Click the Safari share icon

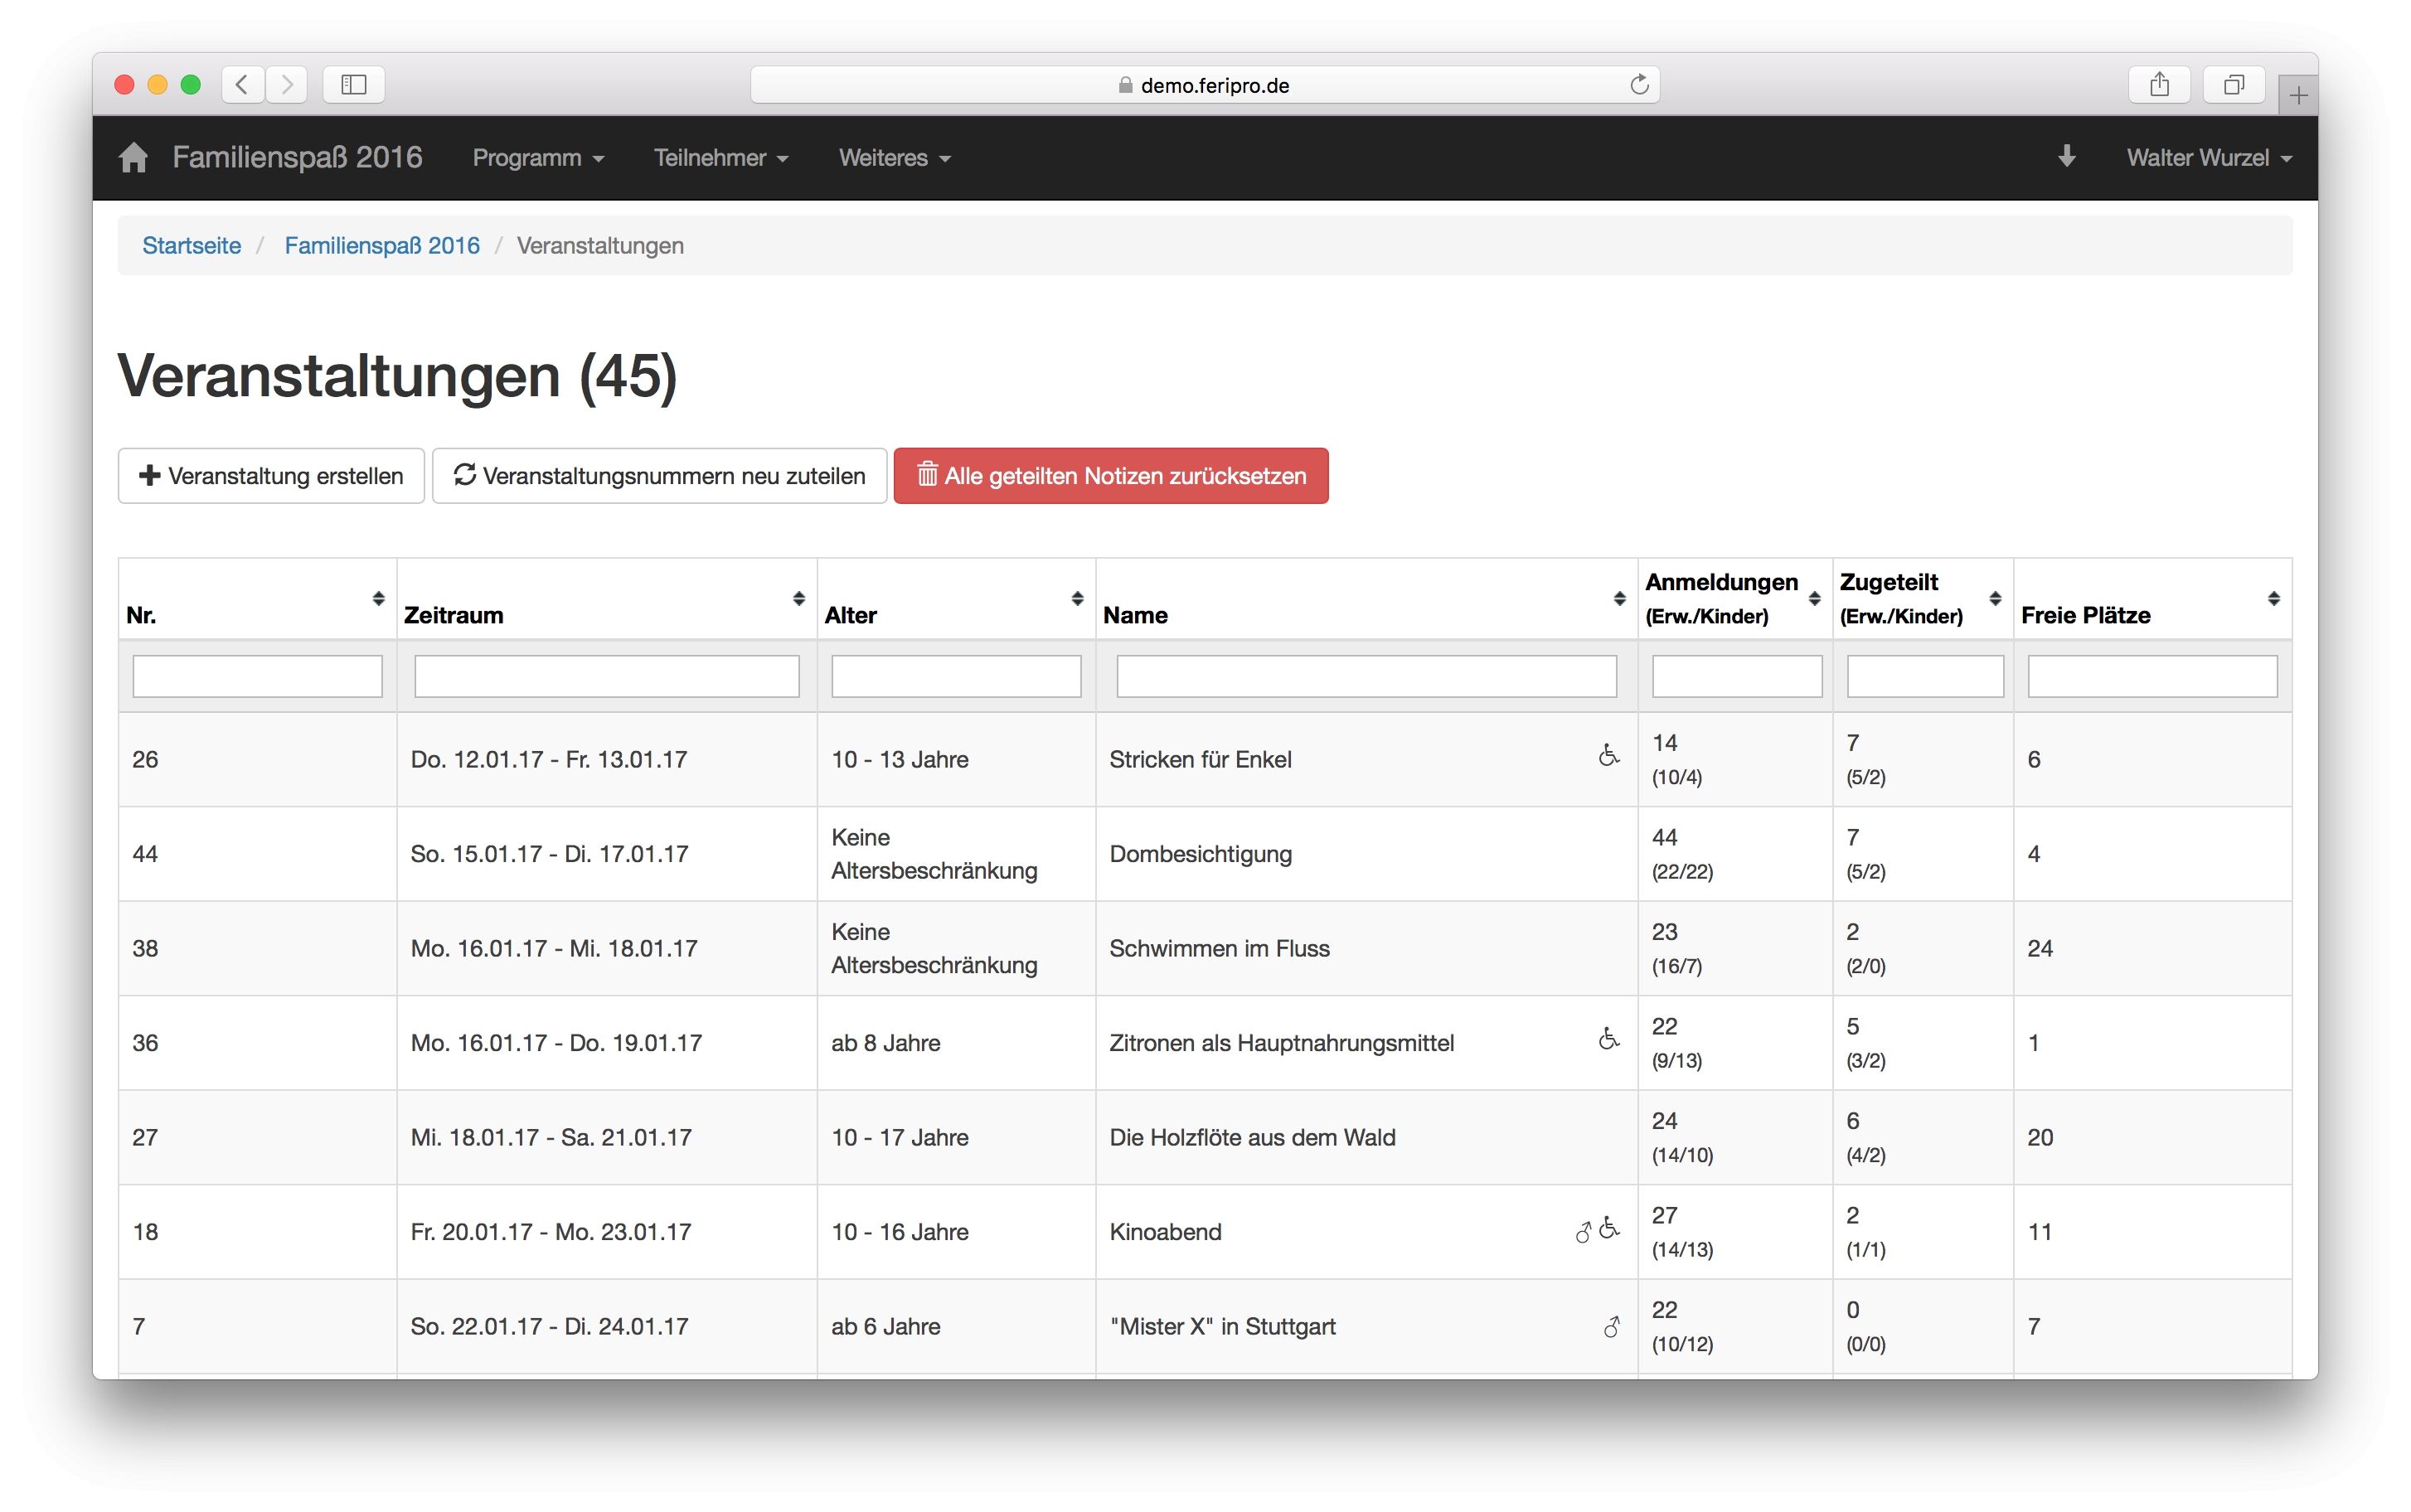pos(2159,85)
